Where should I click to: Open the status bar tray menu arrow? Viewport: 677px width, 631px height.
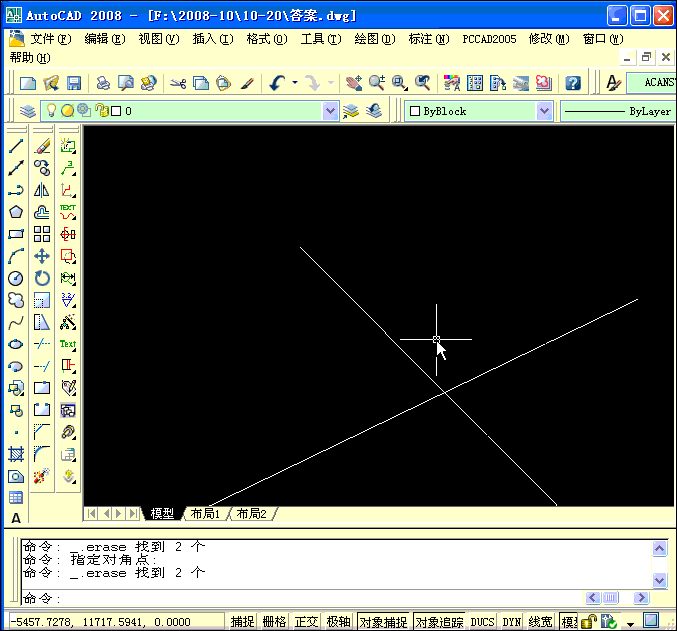click(631, 624)
